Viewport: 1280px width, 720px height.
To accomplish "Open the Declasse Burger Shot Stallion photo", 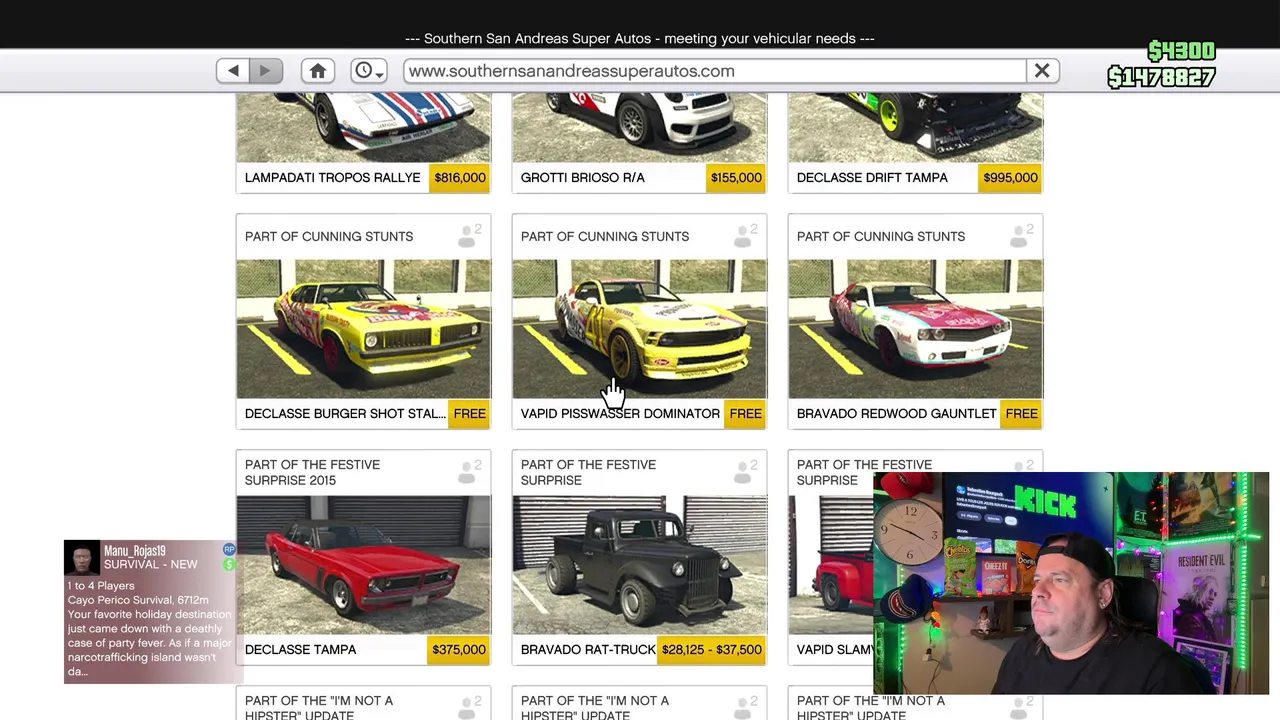I will click(364, 329).
